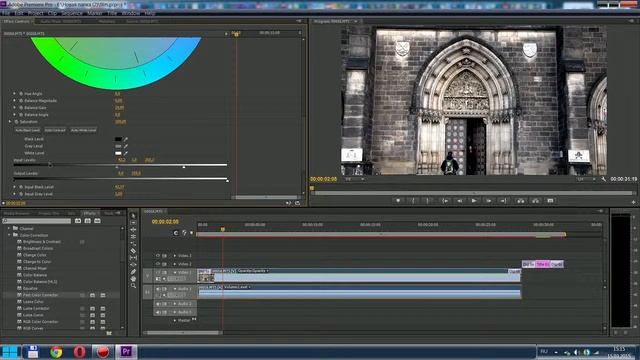Select the Razor tool
The height and width of the screenshot is (360, 640).
point(133,251)
